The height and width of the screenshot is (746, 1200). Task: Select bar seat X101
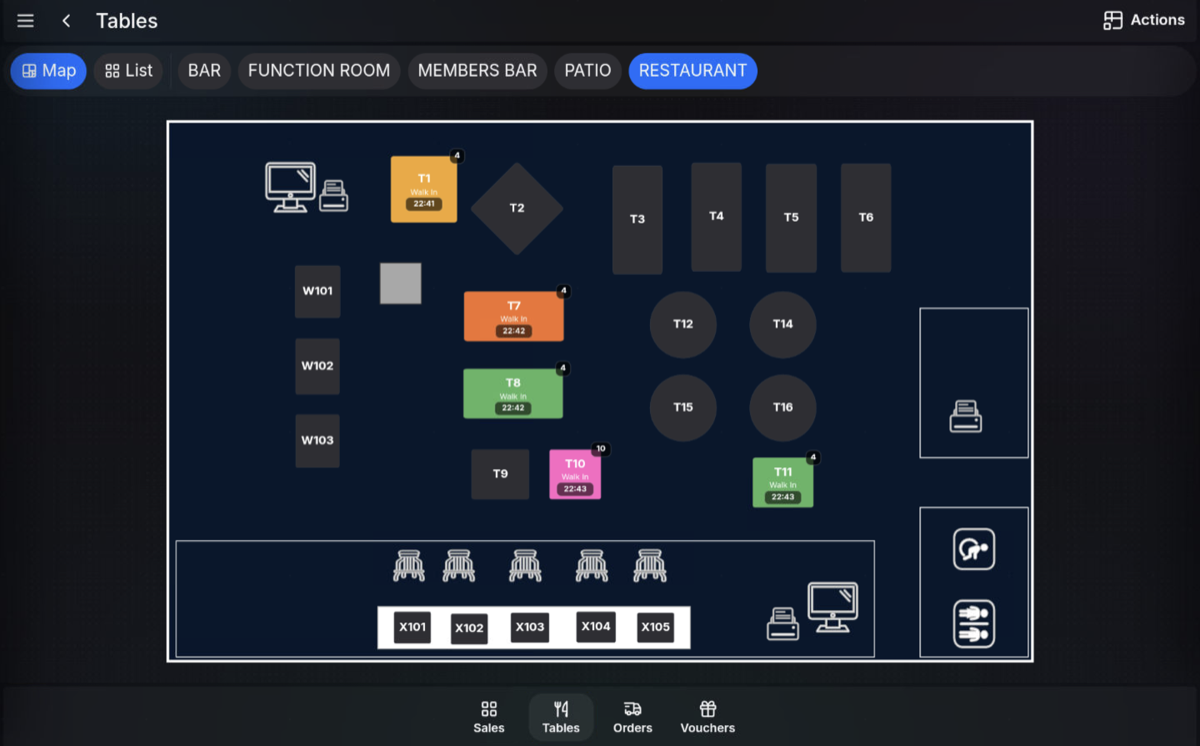(412, 627)
